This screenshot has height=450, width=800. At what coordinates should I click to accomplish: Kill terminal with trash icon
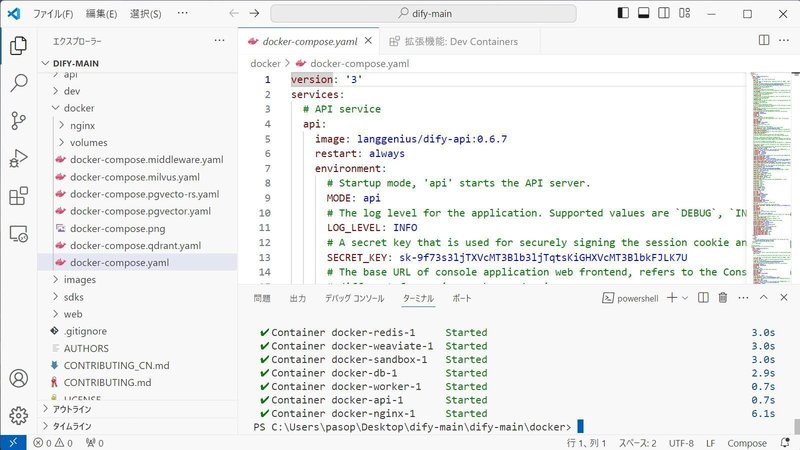tap(722, 297)
